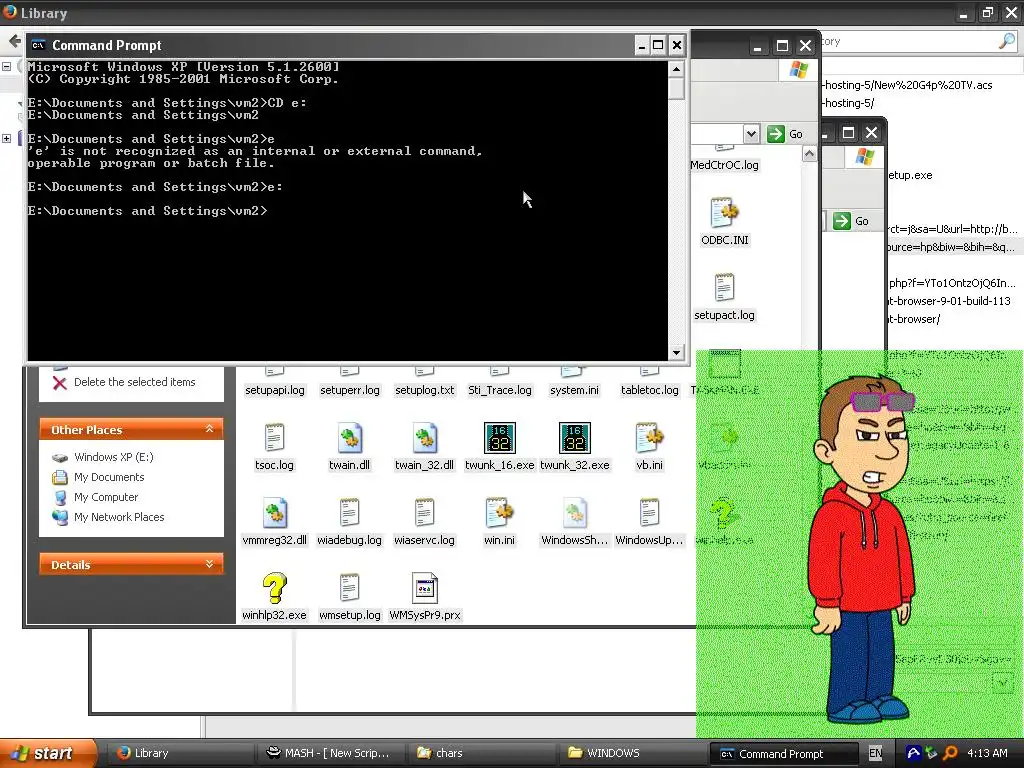Viewport: 1024px width, 768px height.
Task: Select the vb.ini file icon
Action: click(649, 438)
